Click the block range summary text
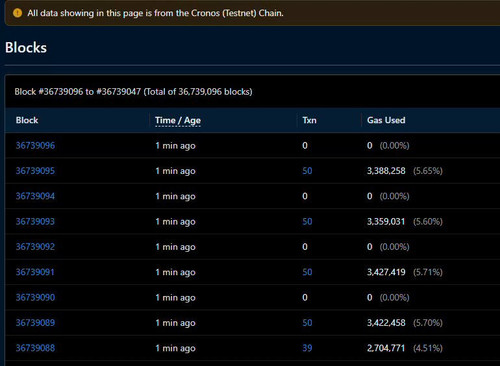 133,92
